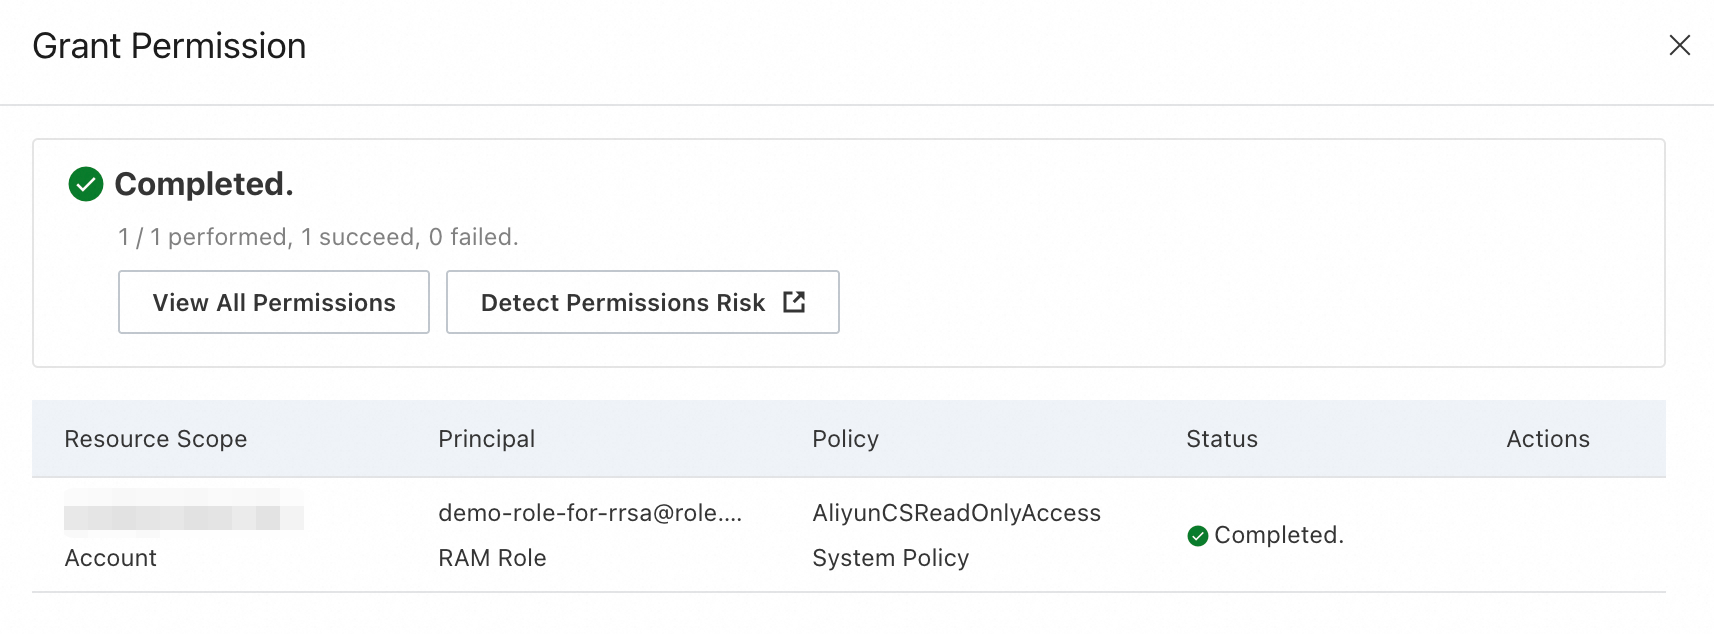Click the Grant Permission dialog title
The image size is (1714, 634).
click(169, 46)
